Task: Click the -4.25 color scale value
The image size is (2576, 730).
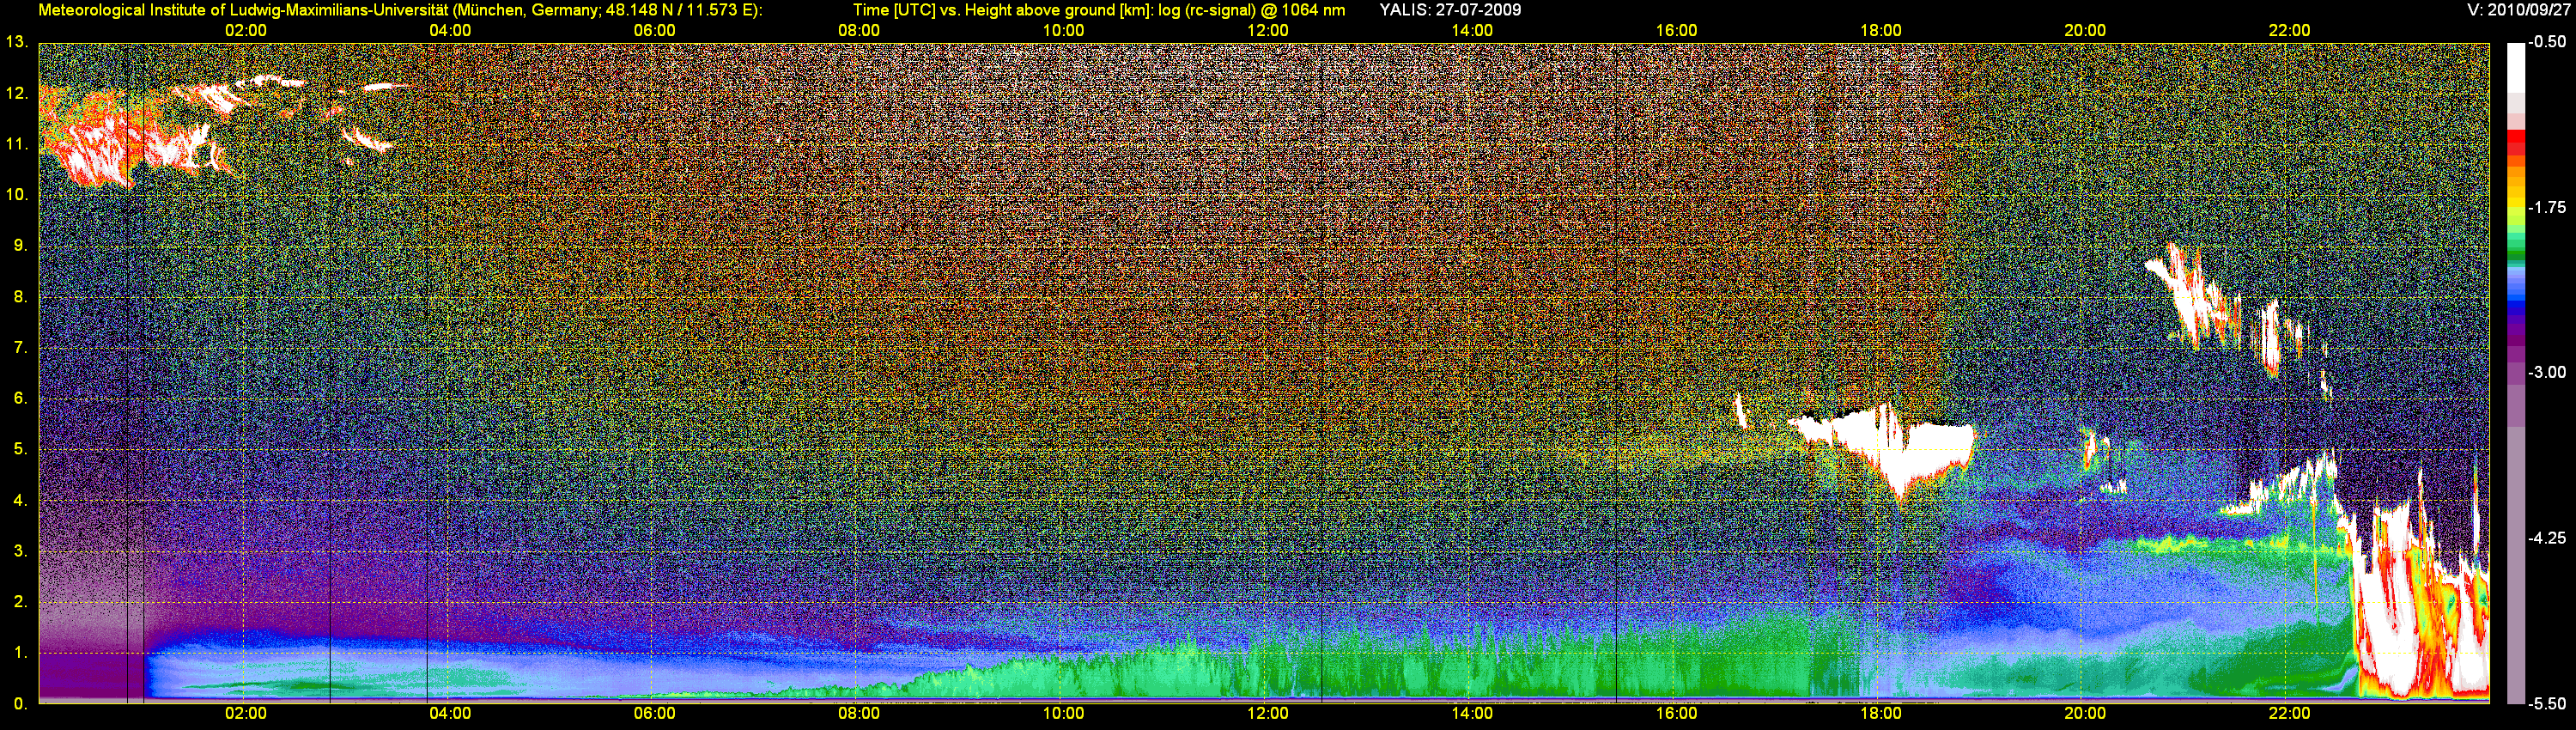Action: coord(2547,538)
